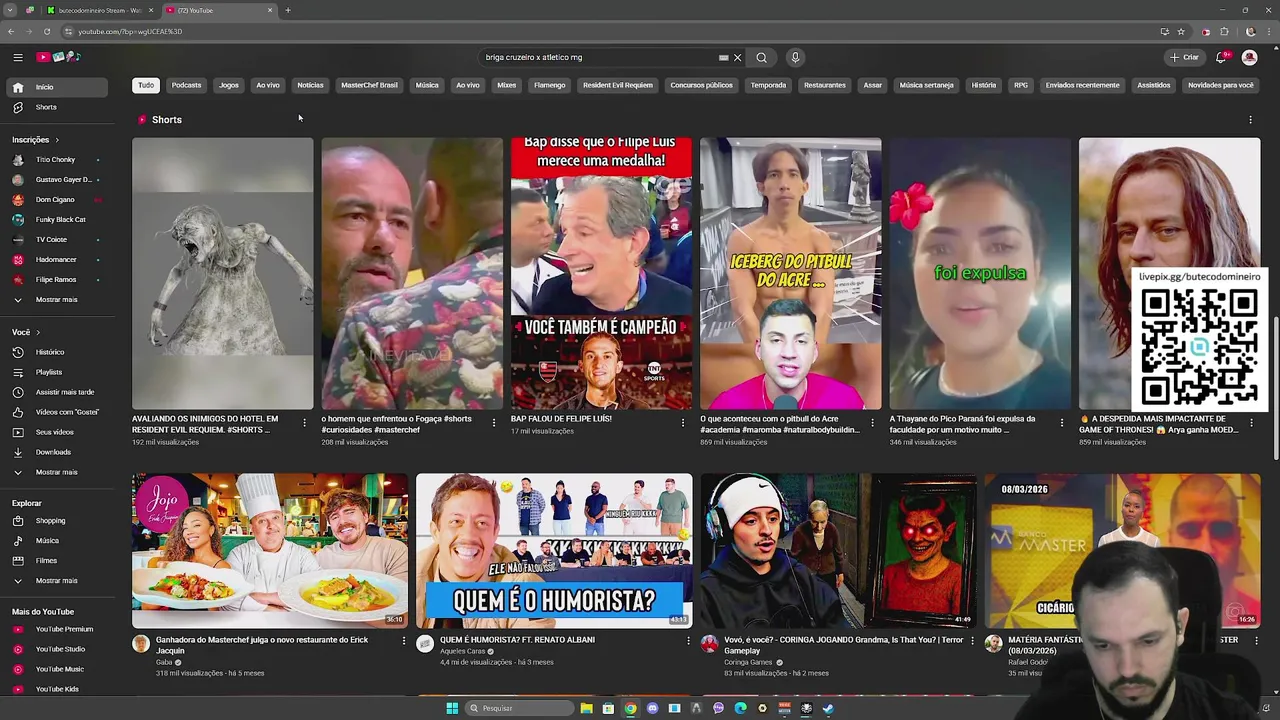Open Playlists in the sidebar
The image size is (1280, 720).
58,372
